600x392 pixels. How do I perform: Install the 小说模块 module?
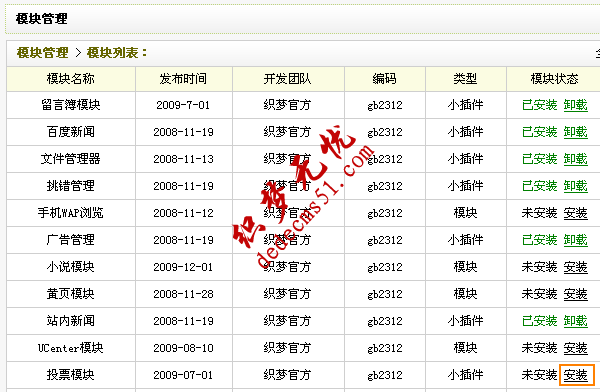click(576, 267)
